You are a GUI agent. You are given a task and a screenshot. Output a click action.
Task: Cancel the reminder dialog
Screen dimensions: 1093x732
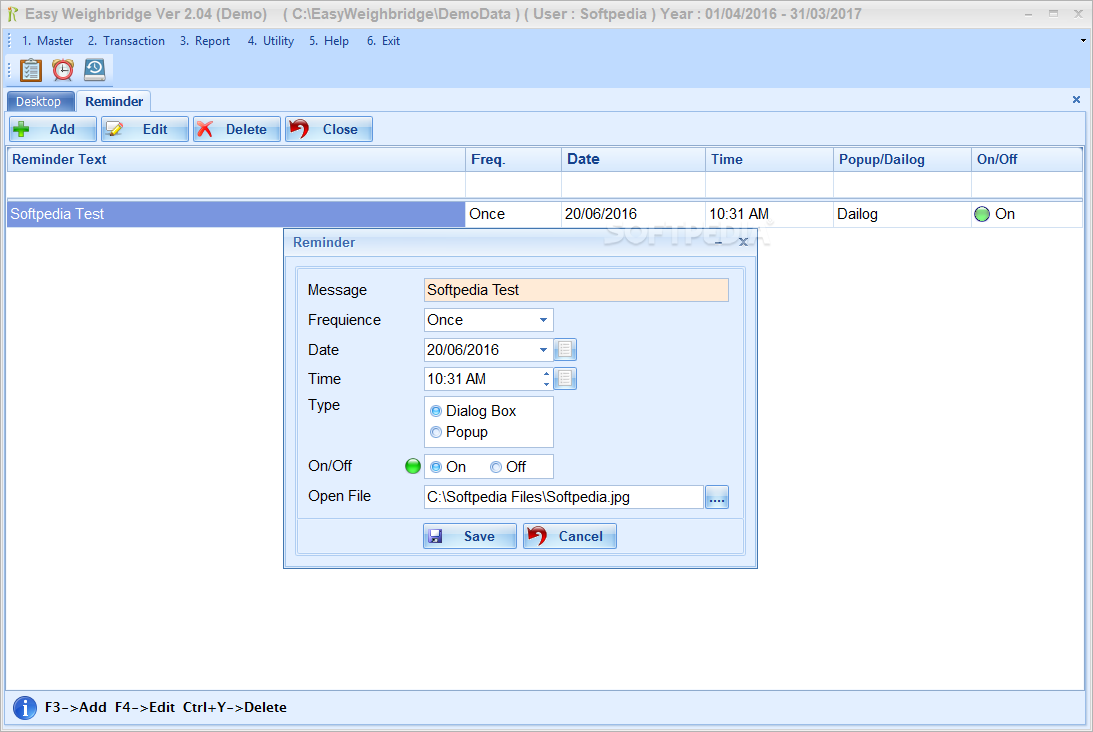pyautogui.click(x=570, y=536)
